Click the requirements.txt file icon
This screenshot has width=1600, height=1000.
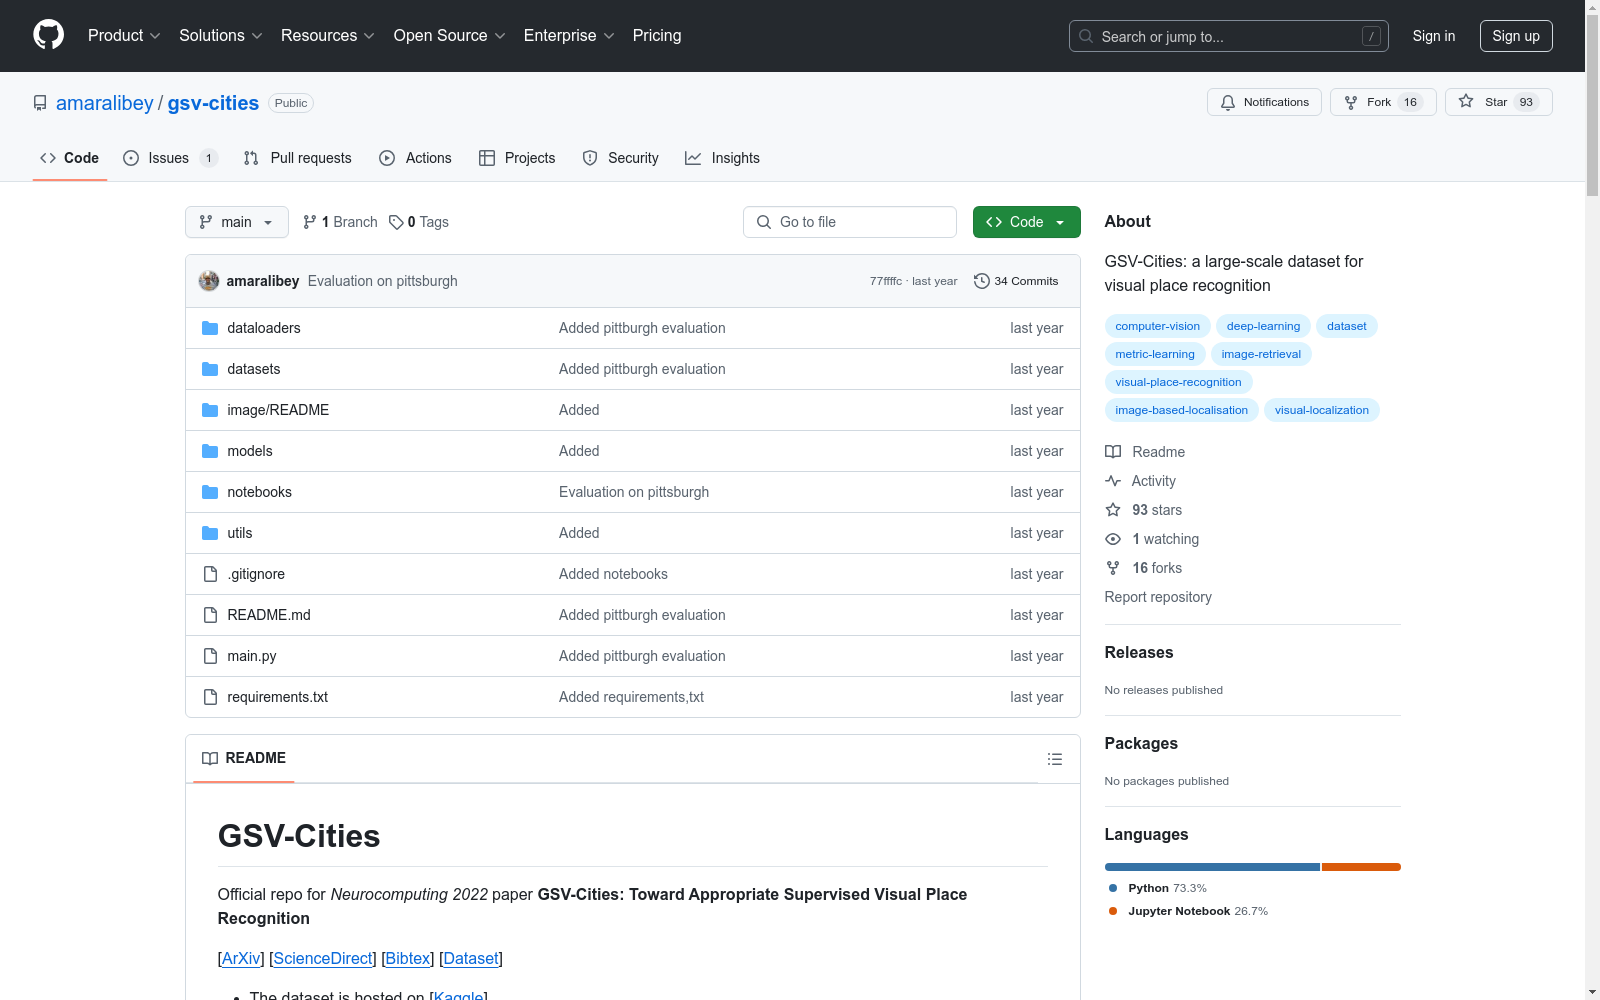(210, 697)
